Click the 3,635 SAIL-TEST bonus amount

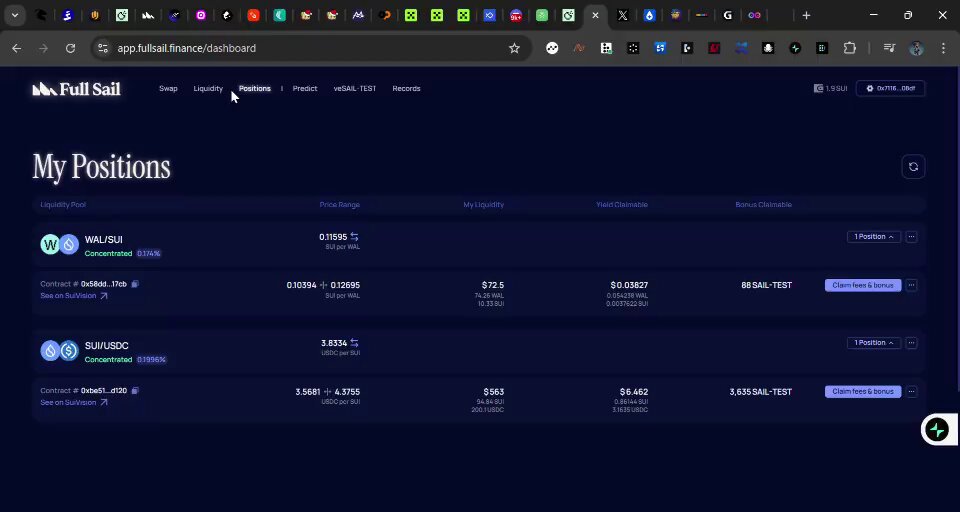point(760,391)
